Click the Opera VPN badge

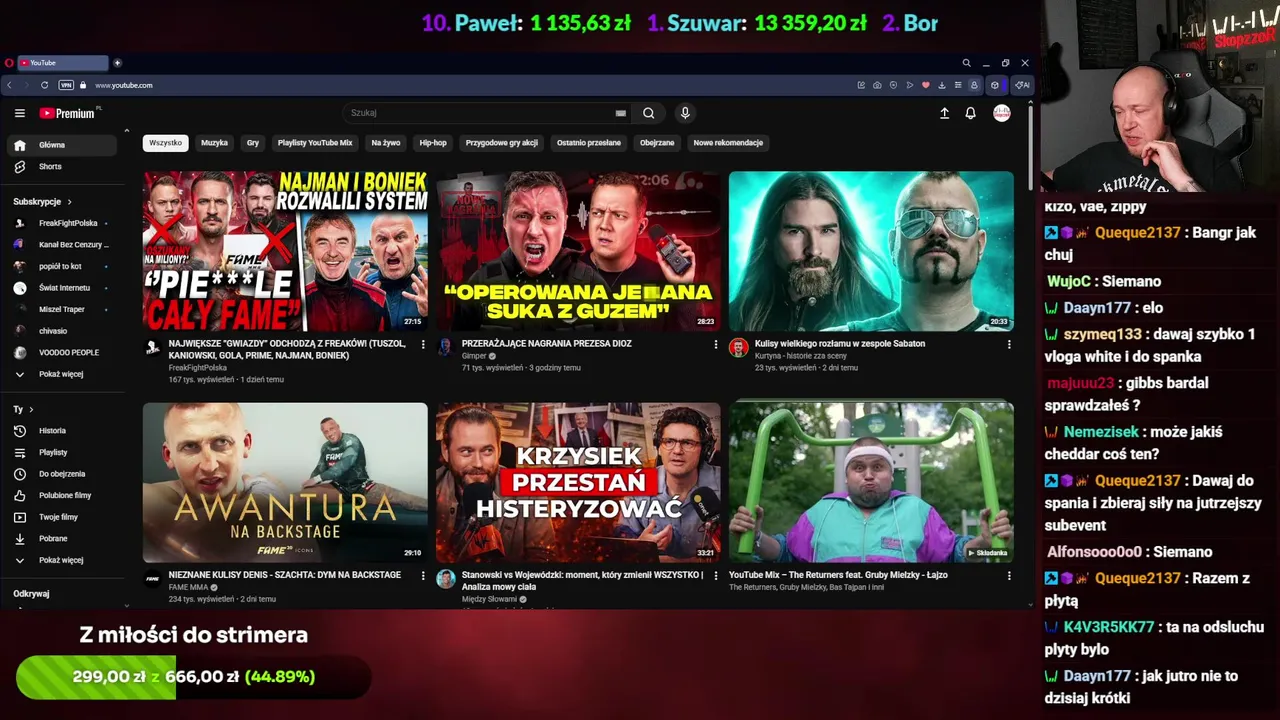pyautogui.click(x=66, y=85)
